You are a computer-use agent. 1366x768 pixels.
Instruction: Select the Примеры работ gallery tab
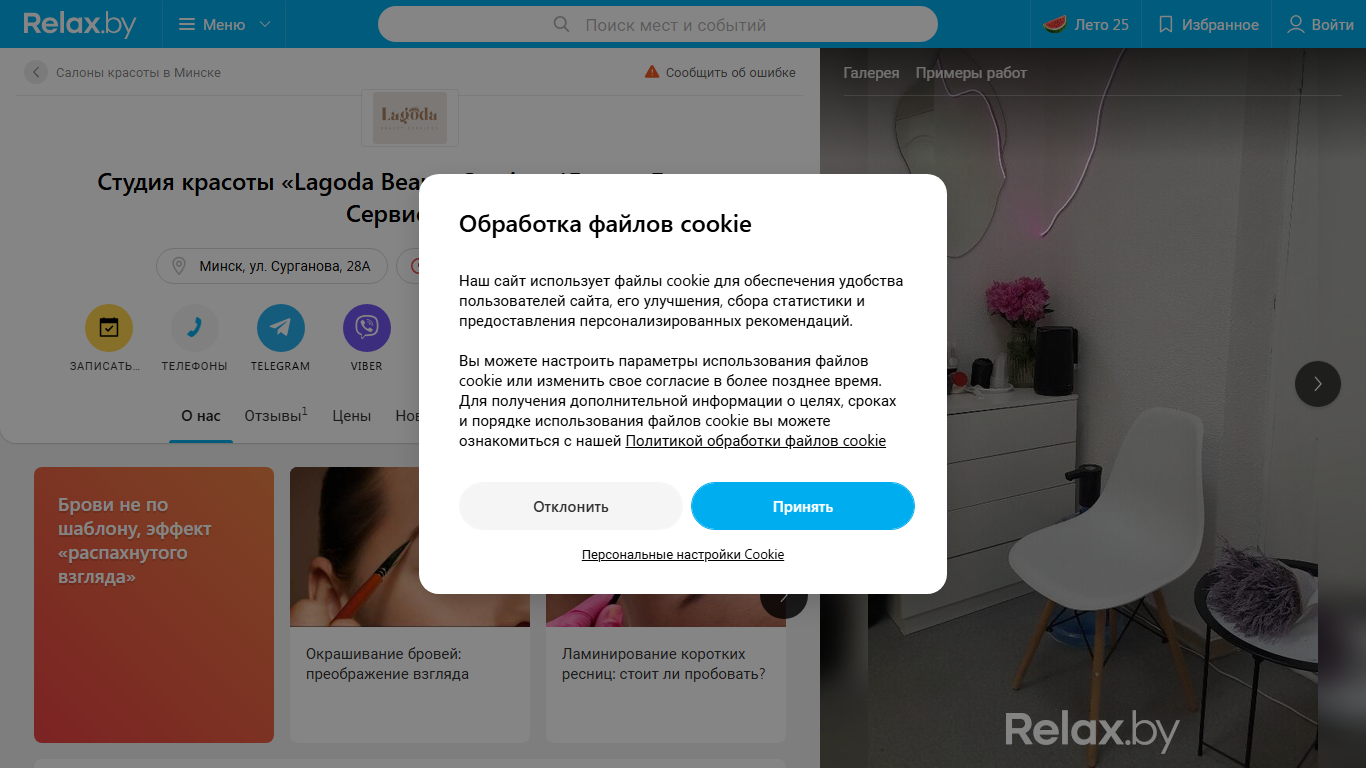971,73
